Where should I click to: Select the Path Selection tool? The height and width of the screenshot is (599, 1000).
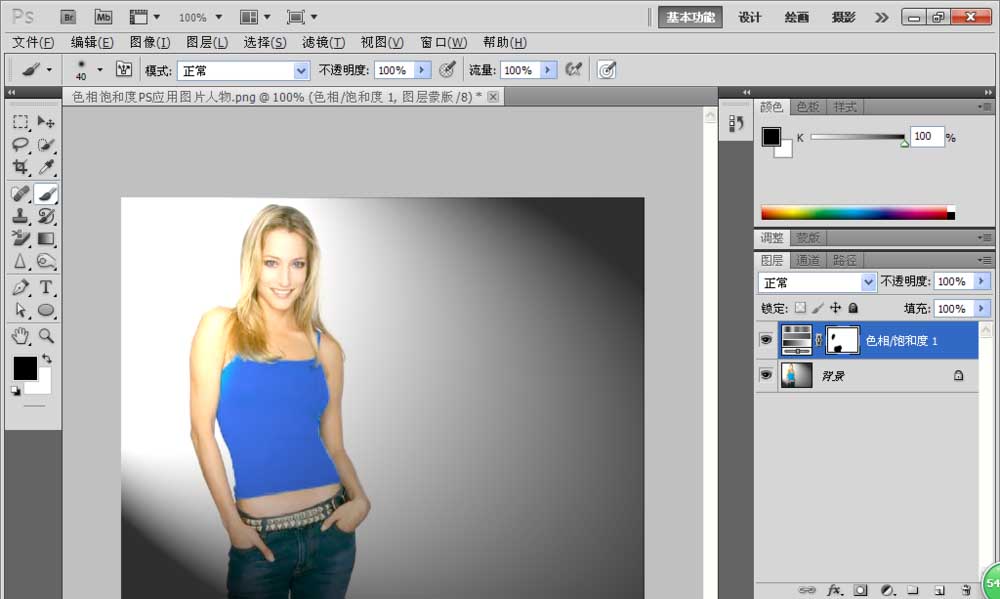point(20,311)
